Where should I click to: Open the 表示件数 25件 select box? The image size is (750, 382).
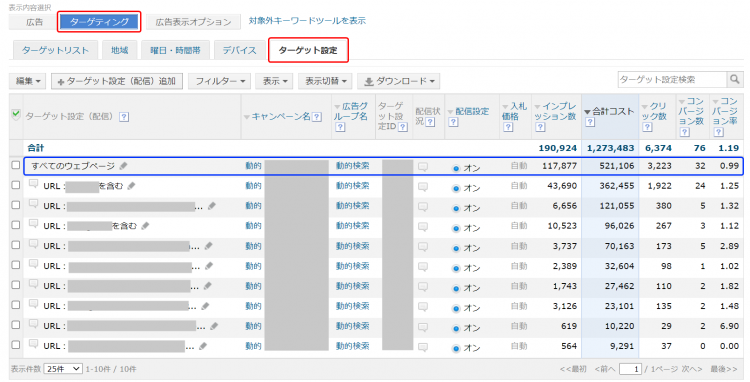(x=63, y=369)
